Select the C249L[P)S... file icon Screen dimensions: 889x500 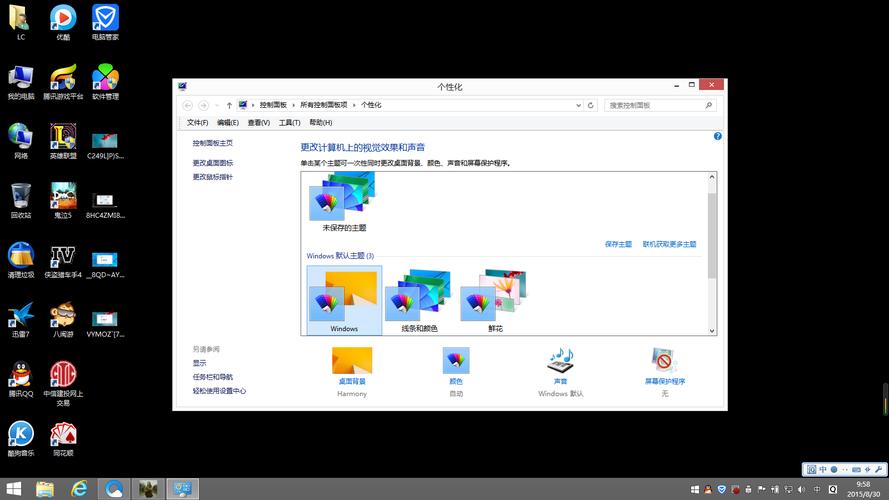105,145
